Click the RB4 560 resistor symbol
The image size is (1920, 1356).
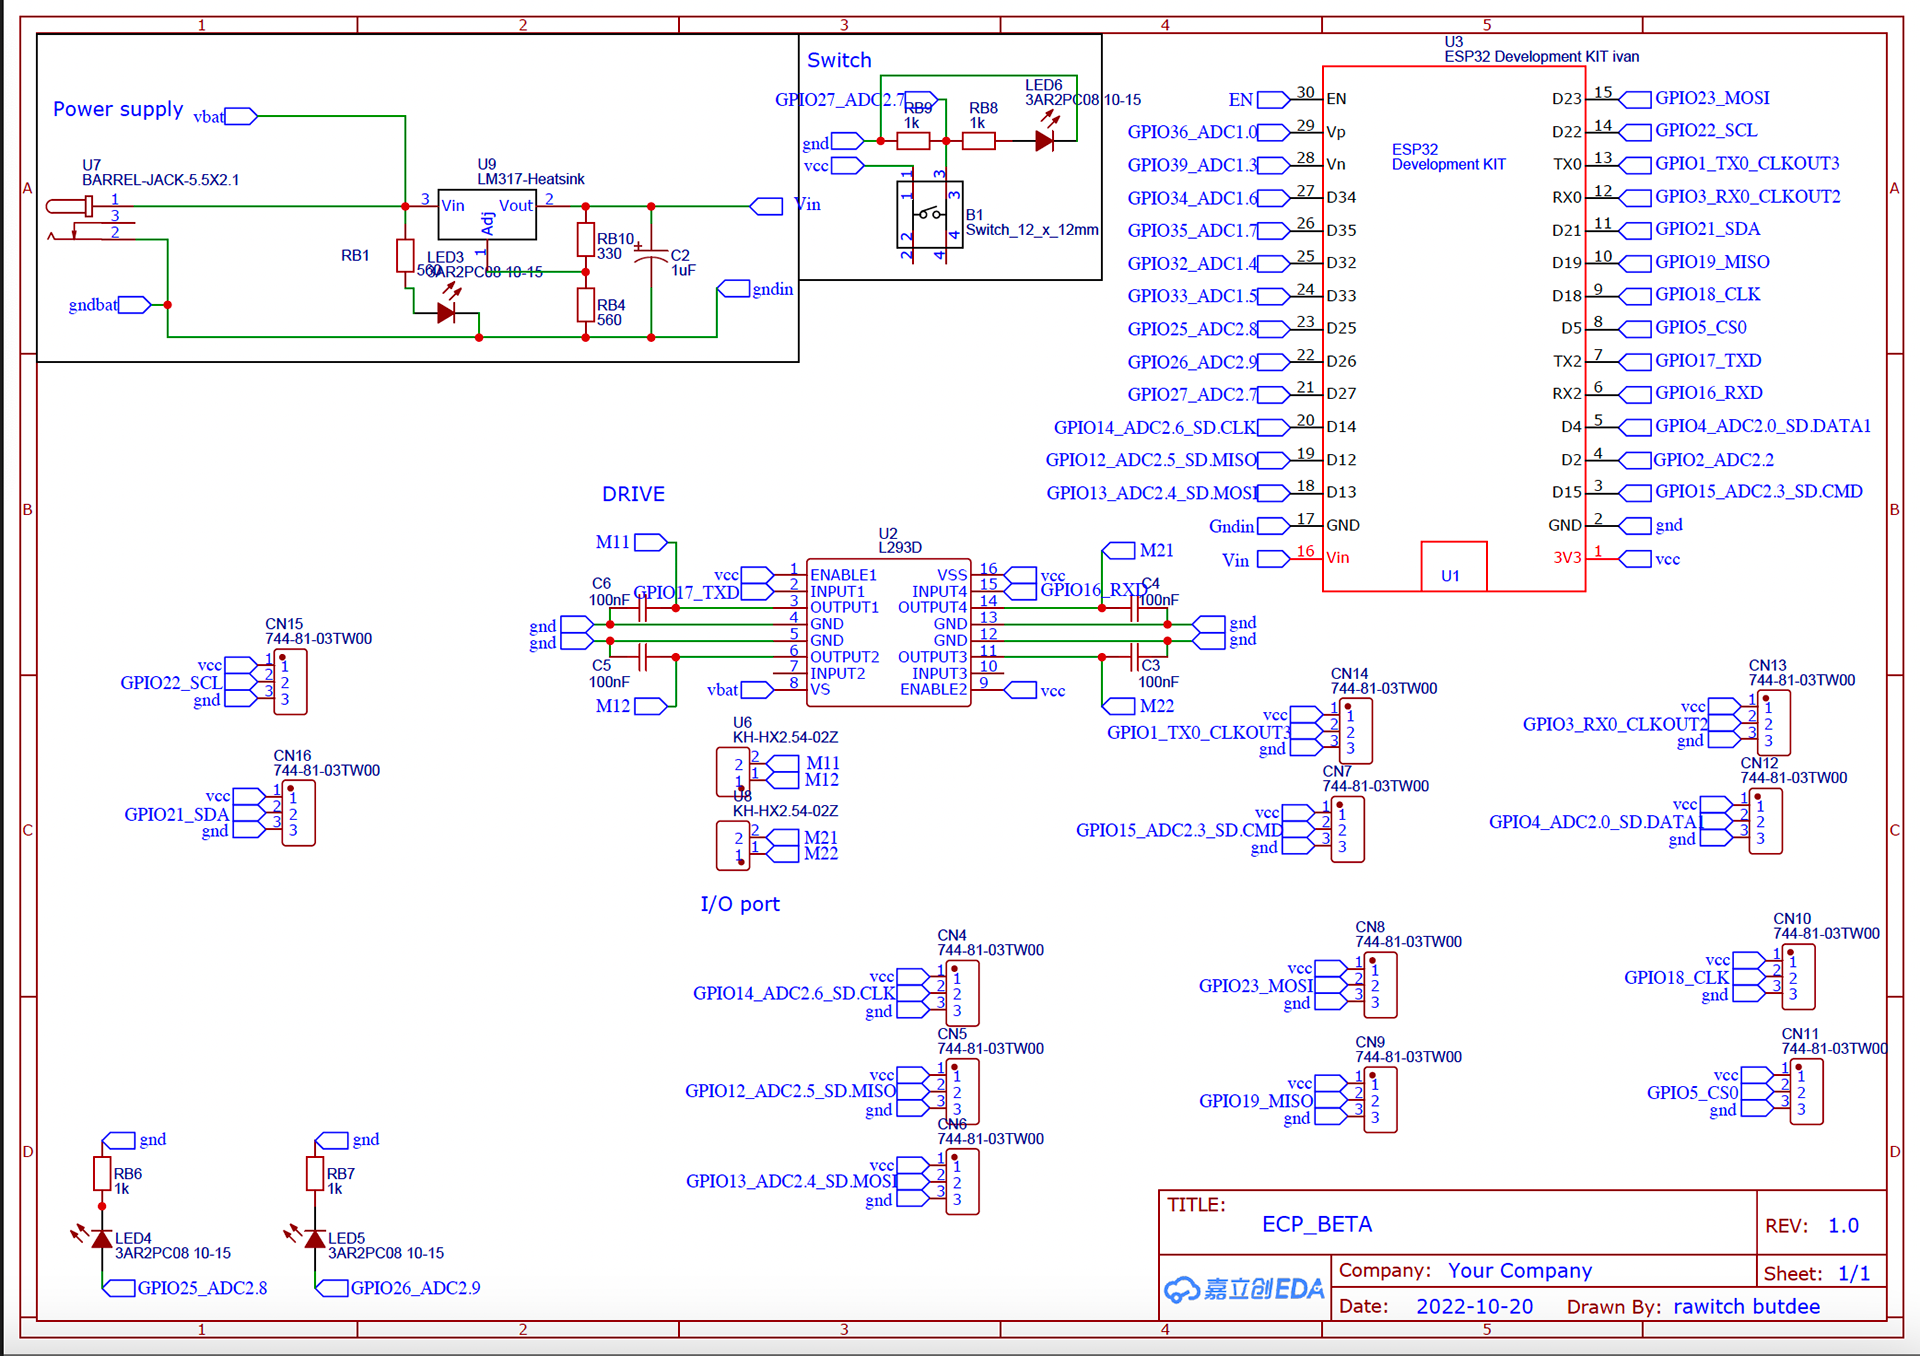[x=586, y=305]
